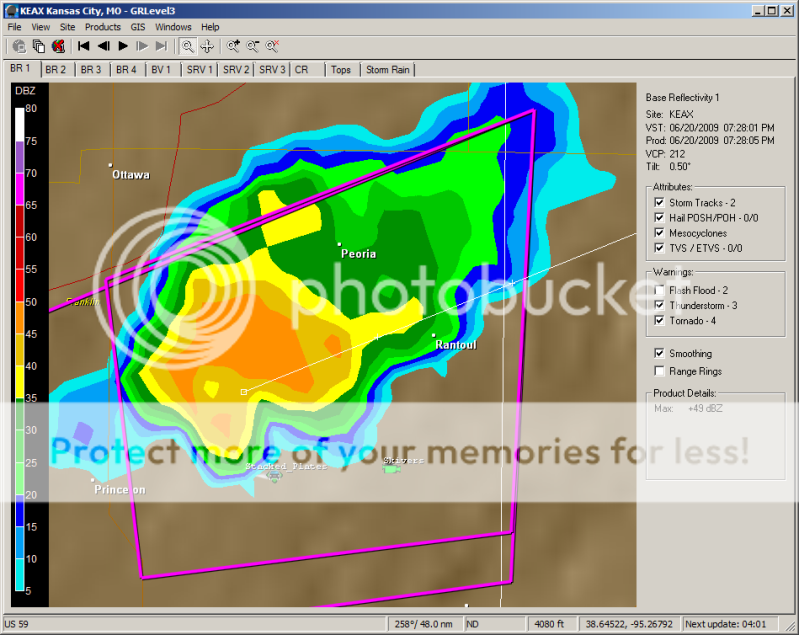
Task: Click the storm track cell marker square
Action: point(244,392)
